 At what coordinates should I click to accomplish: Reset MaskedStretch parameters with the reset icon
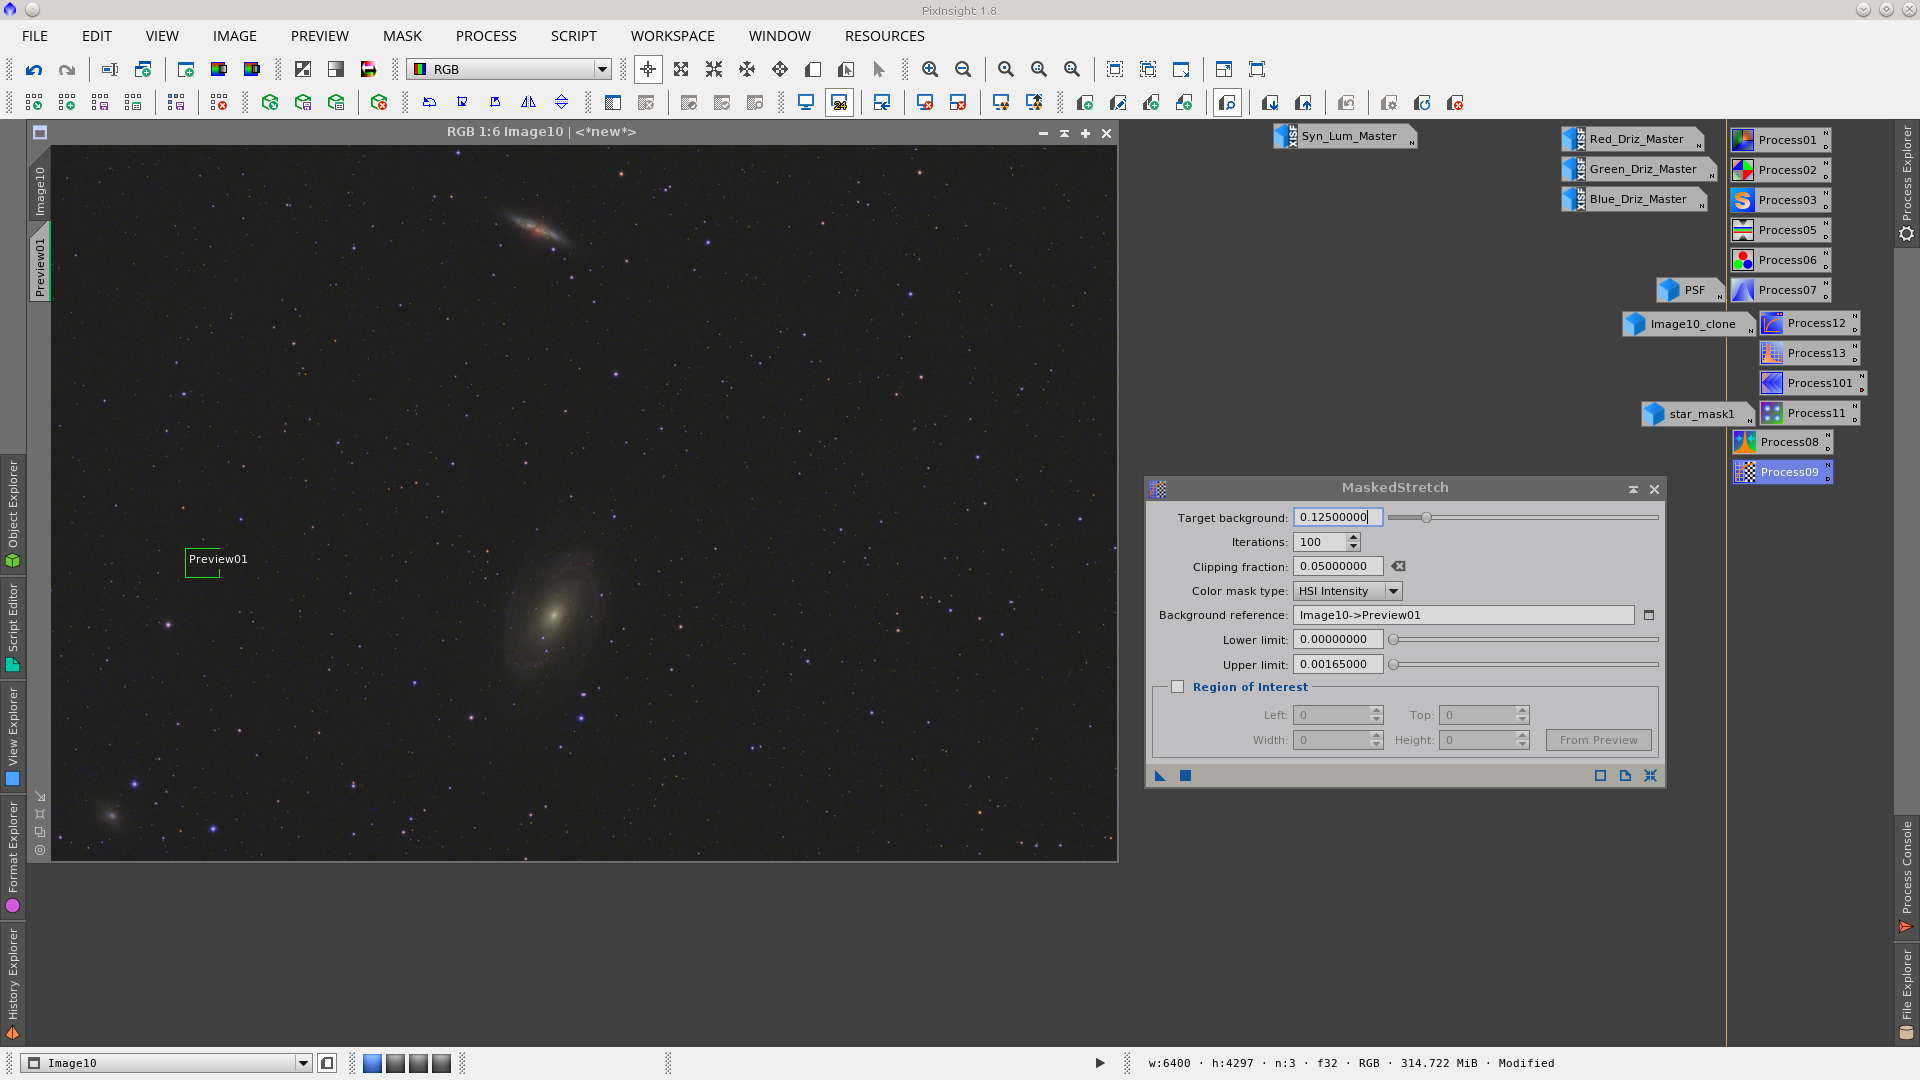tap(1650, 776)
